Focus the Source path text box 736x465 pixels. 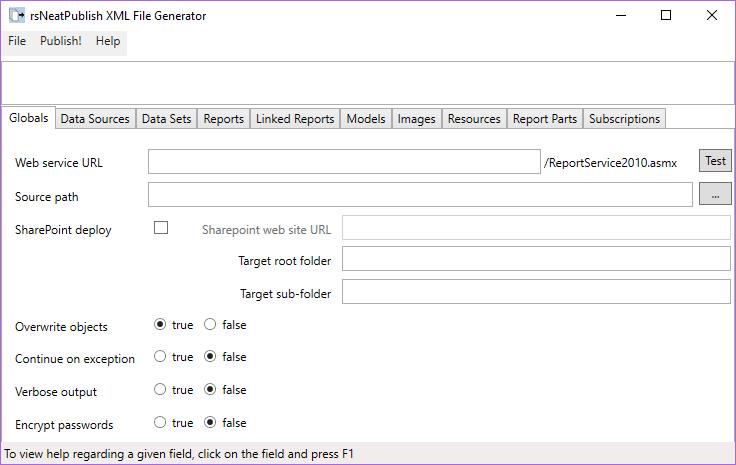tap(420, 195)
